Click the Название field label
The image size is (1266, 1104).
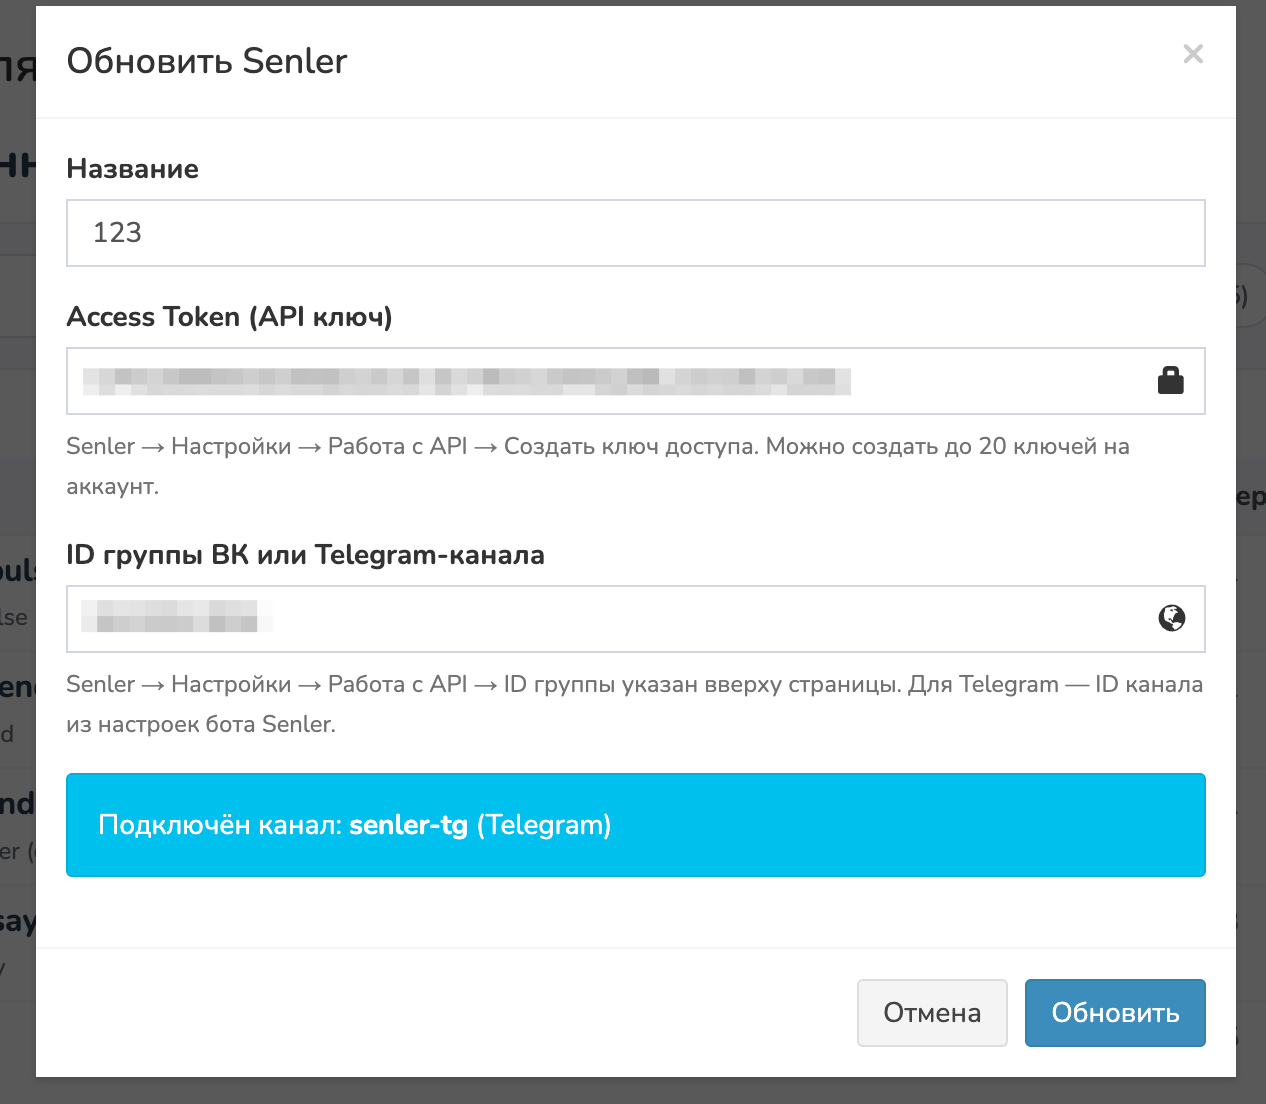[x=132, y=169]
